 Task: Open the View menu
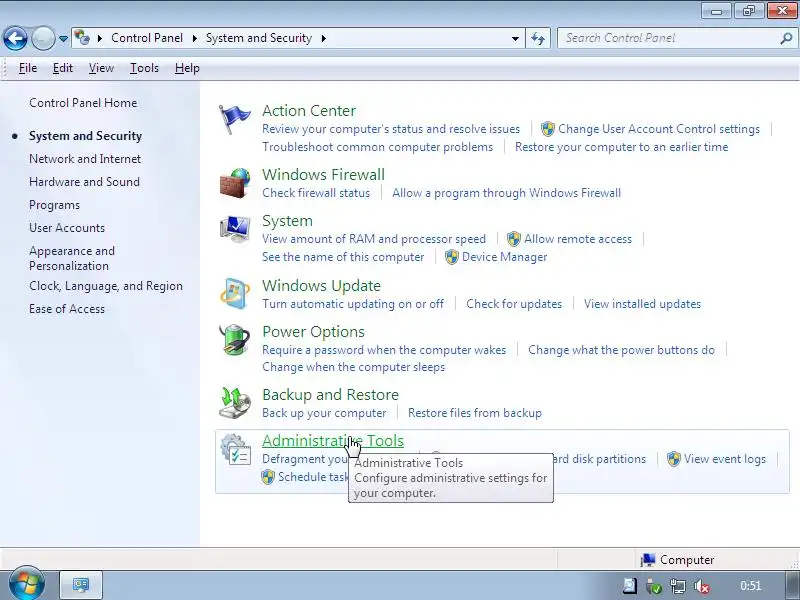coord(101,68)
